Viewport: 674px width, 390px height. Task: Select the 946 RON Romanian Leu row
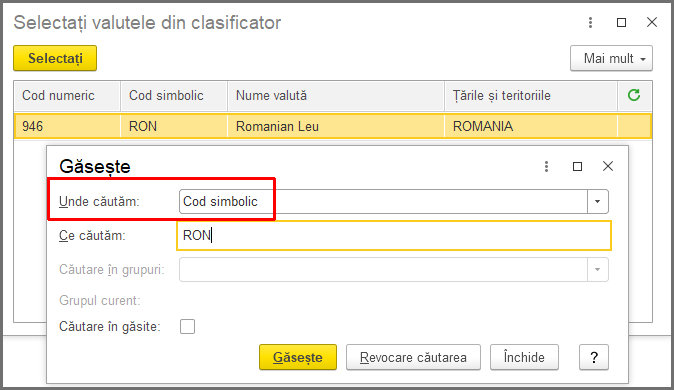pyautogui.click(x=333, y=126)
